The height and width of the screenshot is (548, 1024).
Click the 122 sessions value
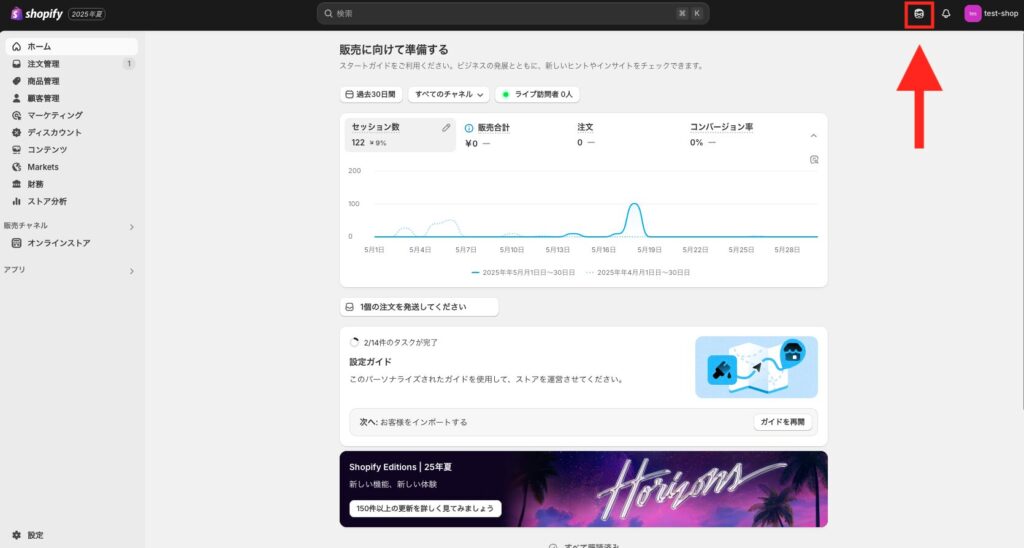358,142
